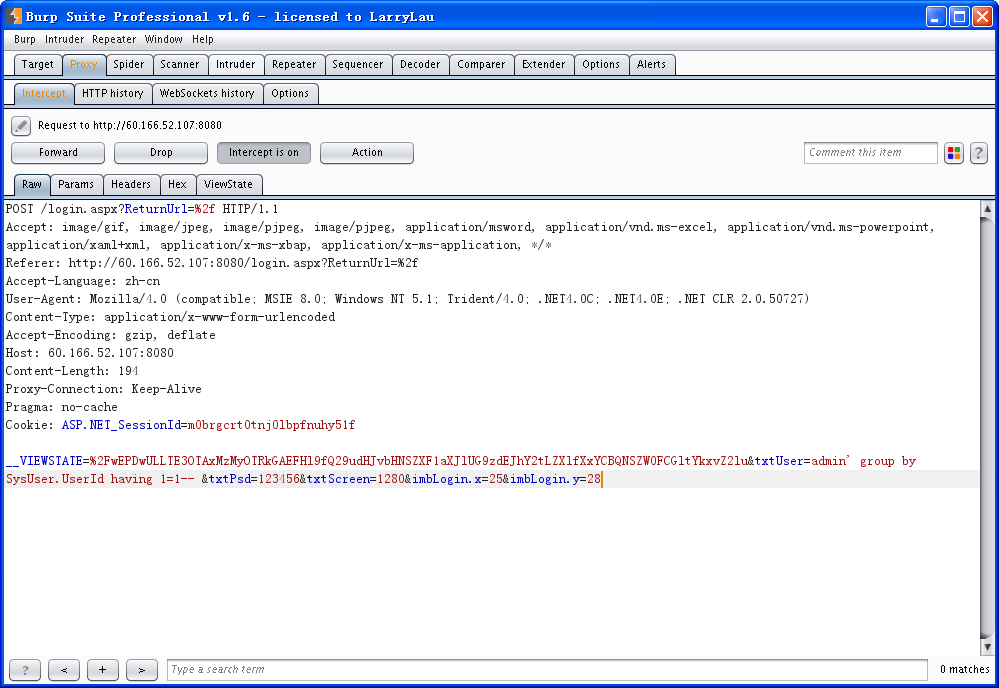This screenshot has width=999, height=688.
Task: Click the plus search options button
Action: pyautogui.click(x=103, y=670)
